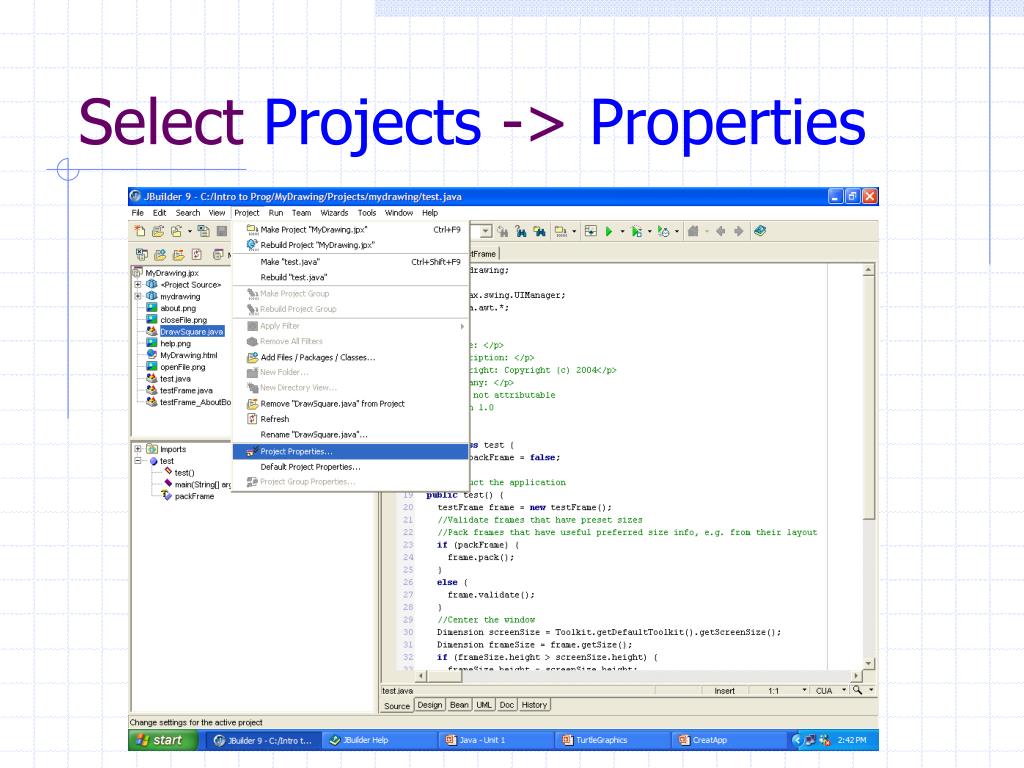The height and width of the screenshot is (768, 1024).
Task: Open the Optimize Project dropdown arrow
Action: (x=677, y=231)
